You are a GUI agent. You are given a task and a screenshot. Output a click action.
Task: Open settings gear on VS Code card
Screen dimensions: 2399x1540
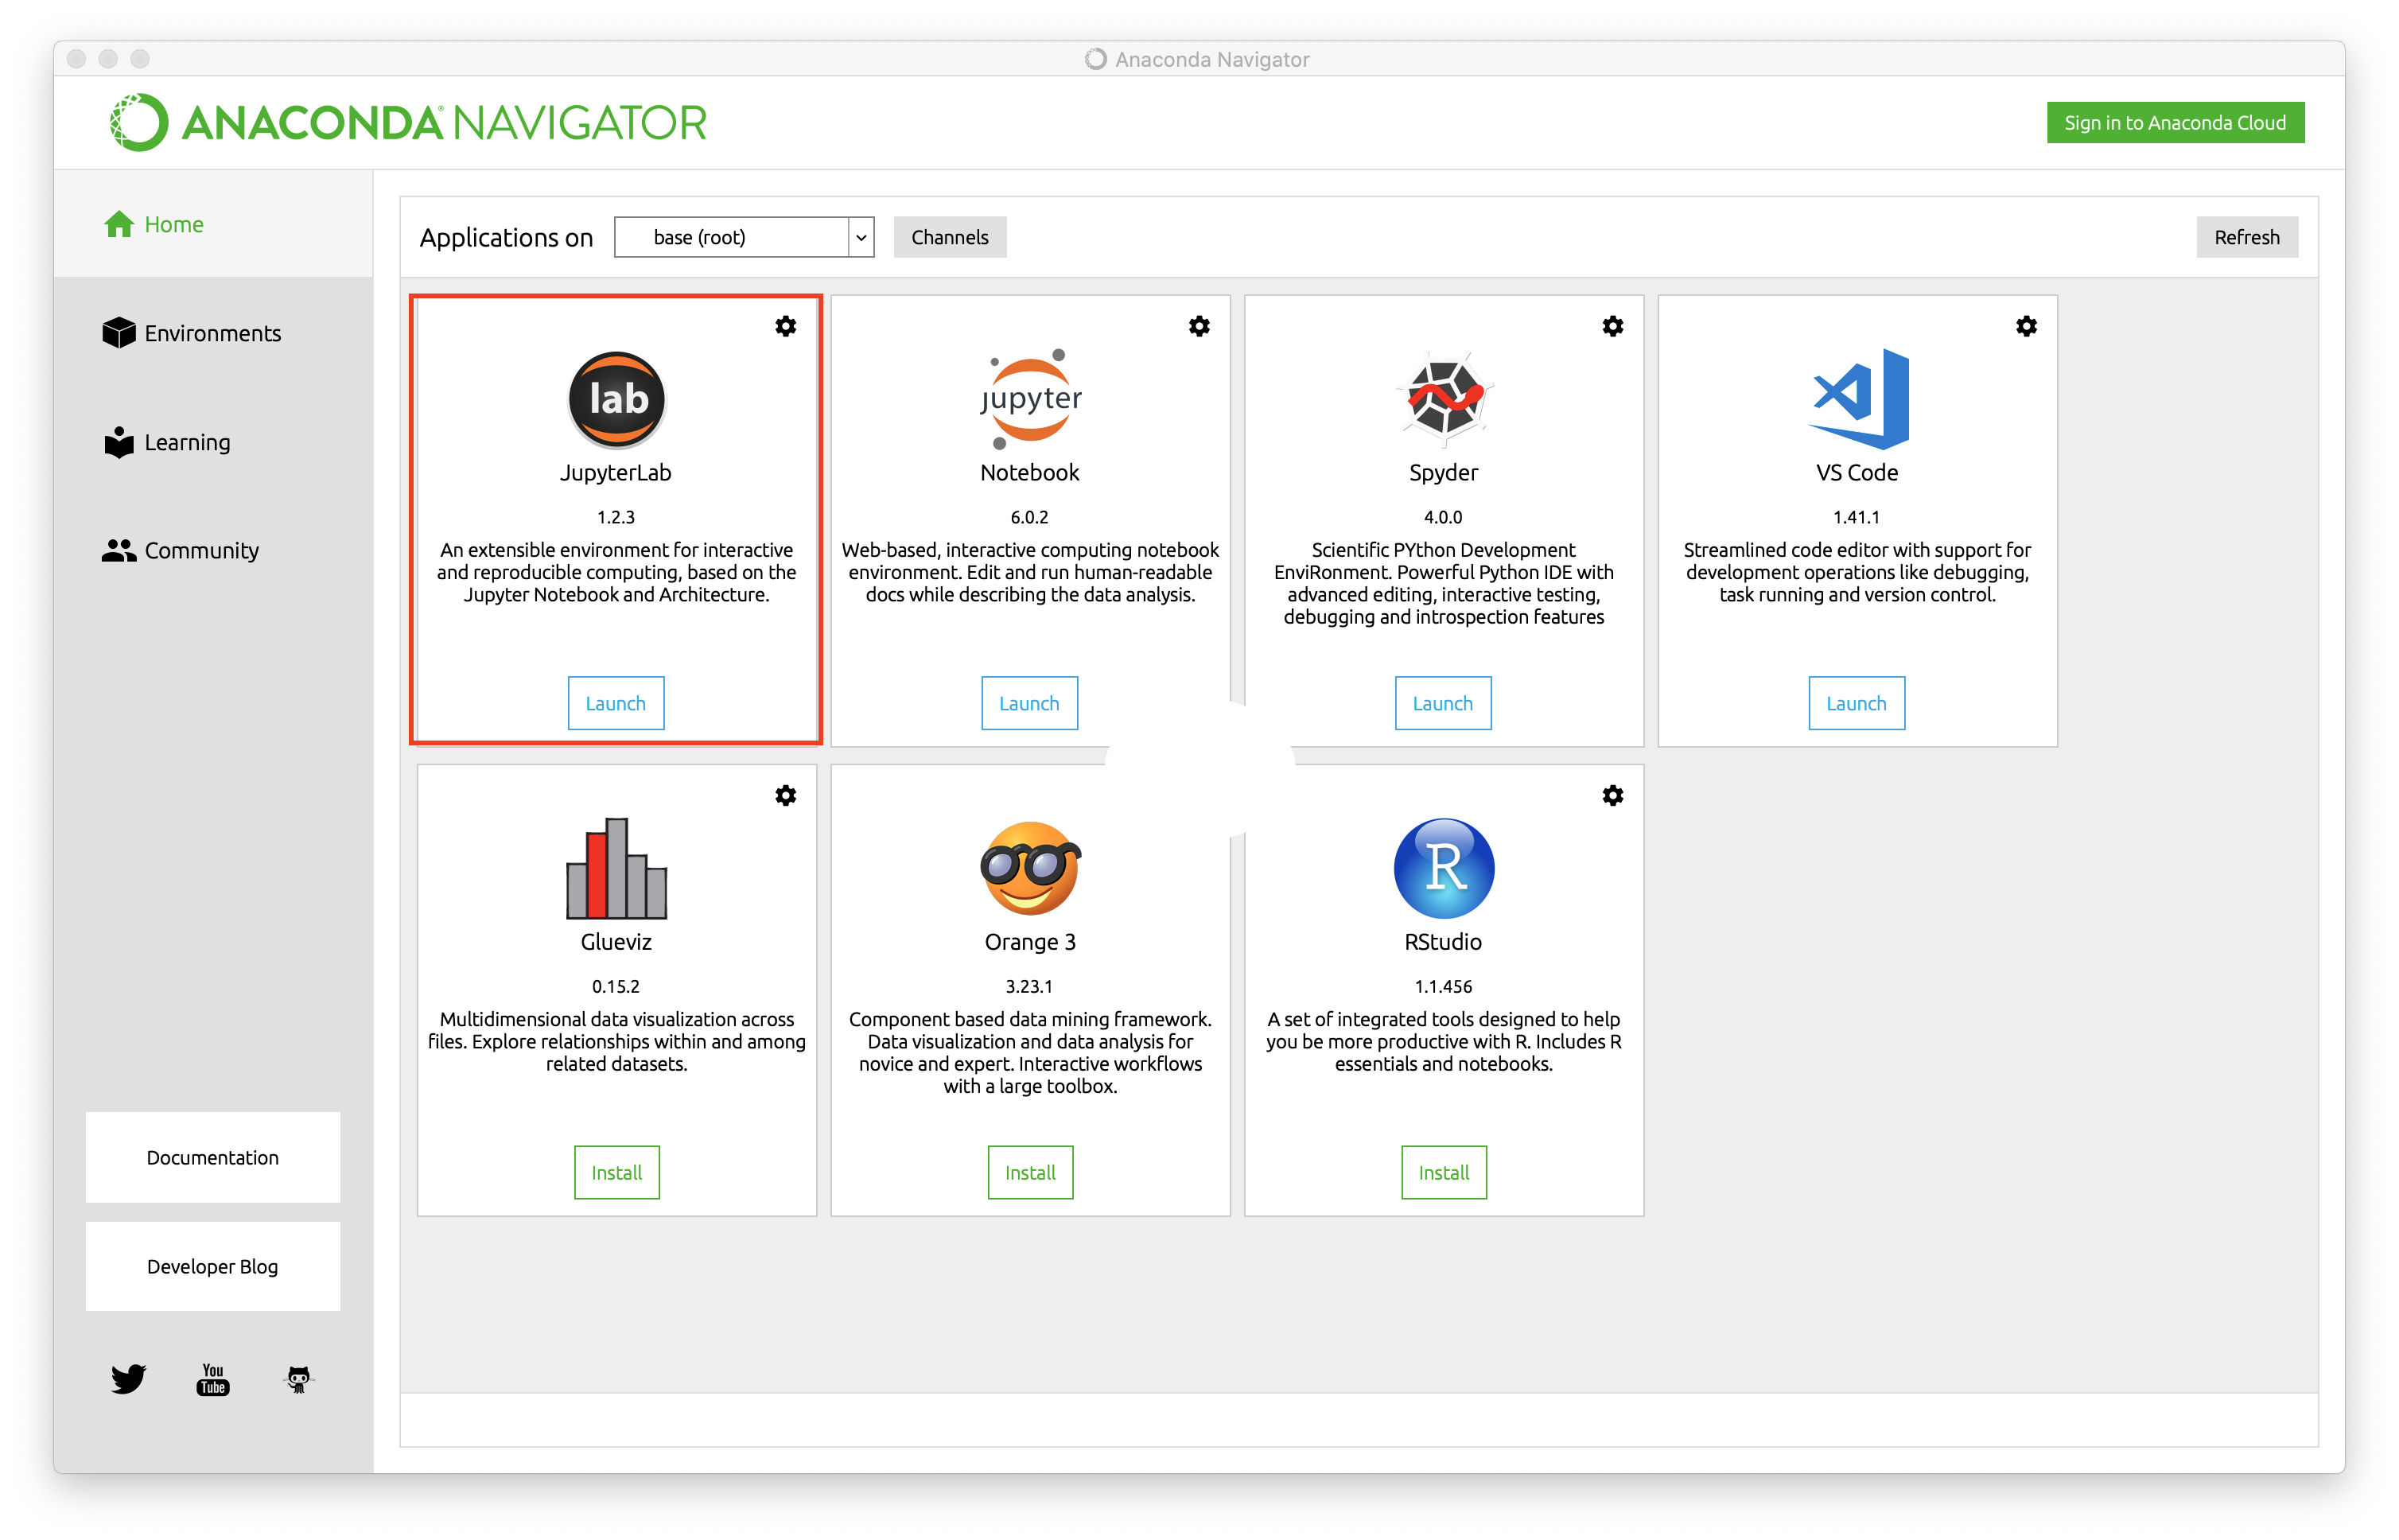(x=2026, y=326)
